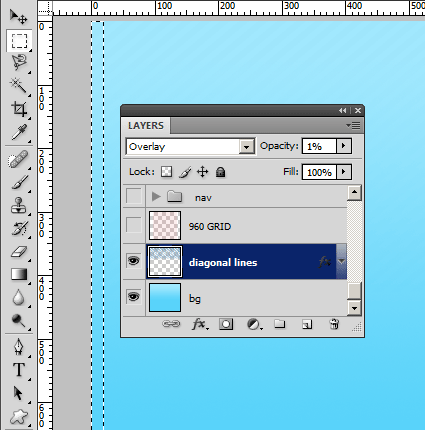Viewport: 425px width, 430px height.
Task: Select the Eraser tool
Action: (x=19, y=252)
